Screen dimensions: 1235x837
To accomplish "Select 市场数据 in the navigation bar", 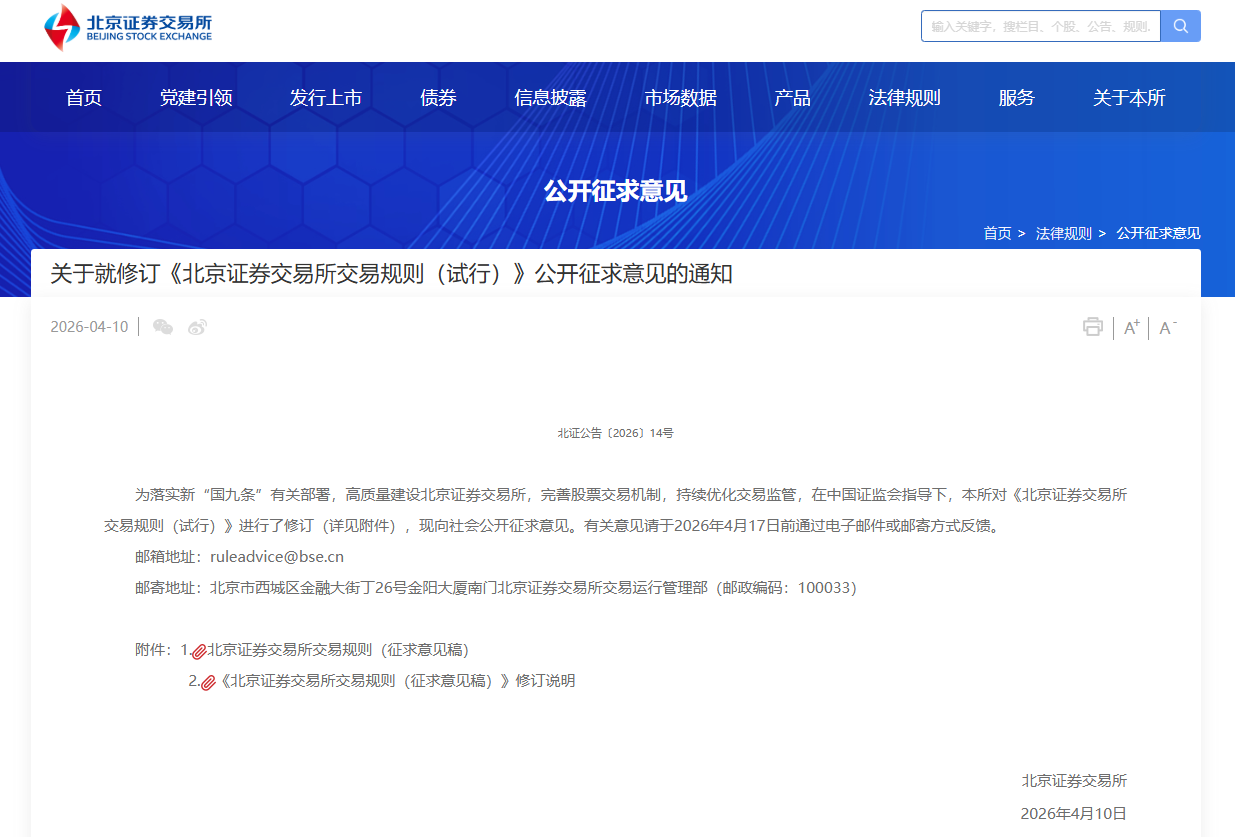I will 681,97.
